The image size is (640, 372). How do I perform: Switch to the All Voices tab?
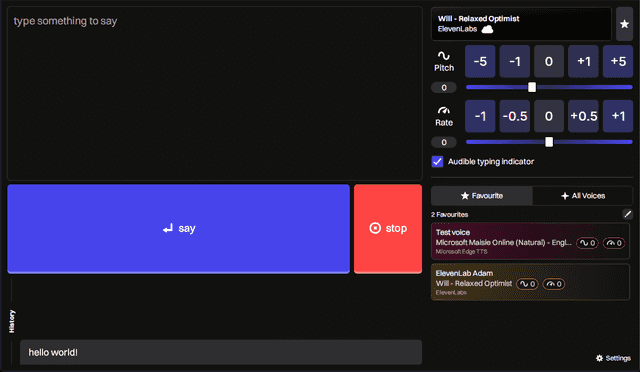coord(582,196)
